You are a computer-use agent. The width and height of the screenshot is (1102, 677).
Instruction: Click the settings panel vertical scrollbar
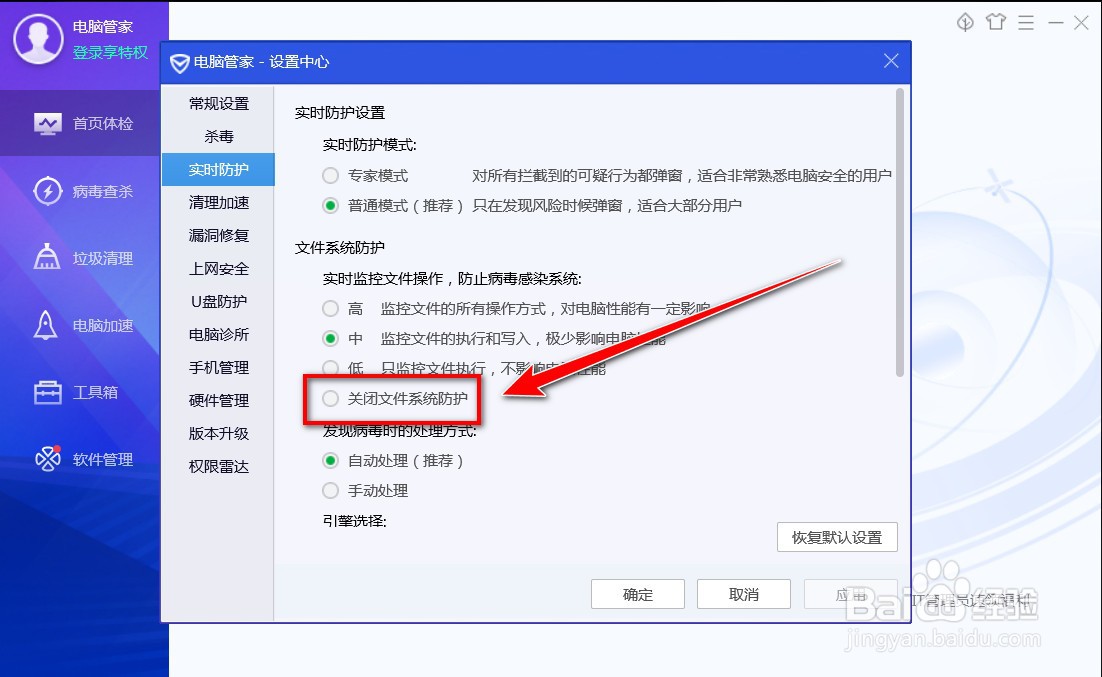point(900,233)
